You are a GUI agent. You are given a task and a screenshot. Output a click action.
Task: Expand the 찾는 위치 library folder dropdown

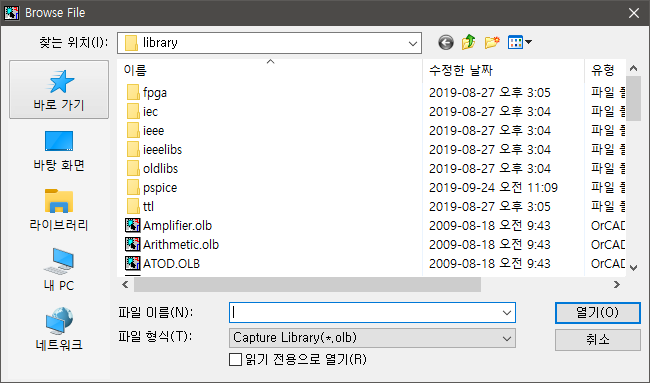click(412, 43)
